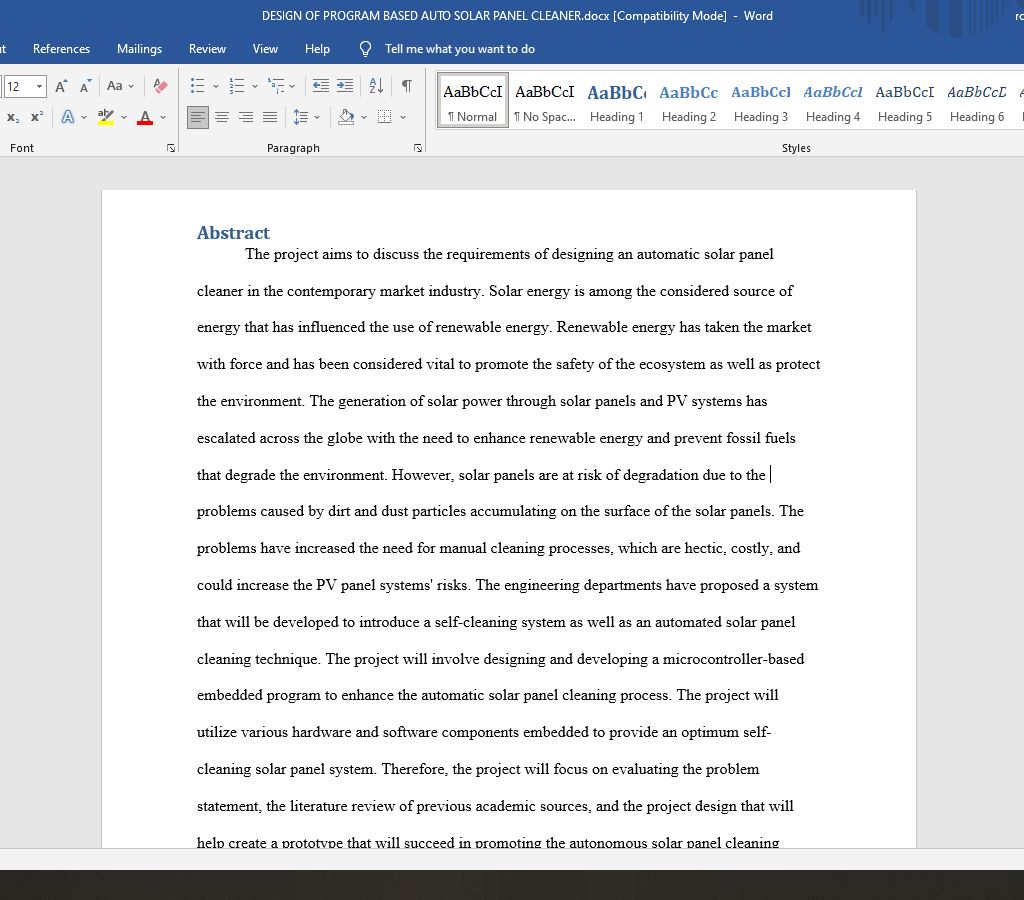Image resolution: width=1024 pixels, height=900 pixels.
Task: Click the Tell me lightbulb icon
Action: [x=366, y=49]
